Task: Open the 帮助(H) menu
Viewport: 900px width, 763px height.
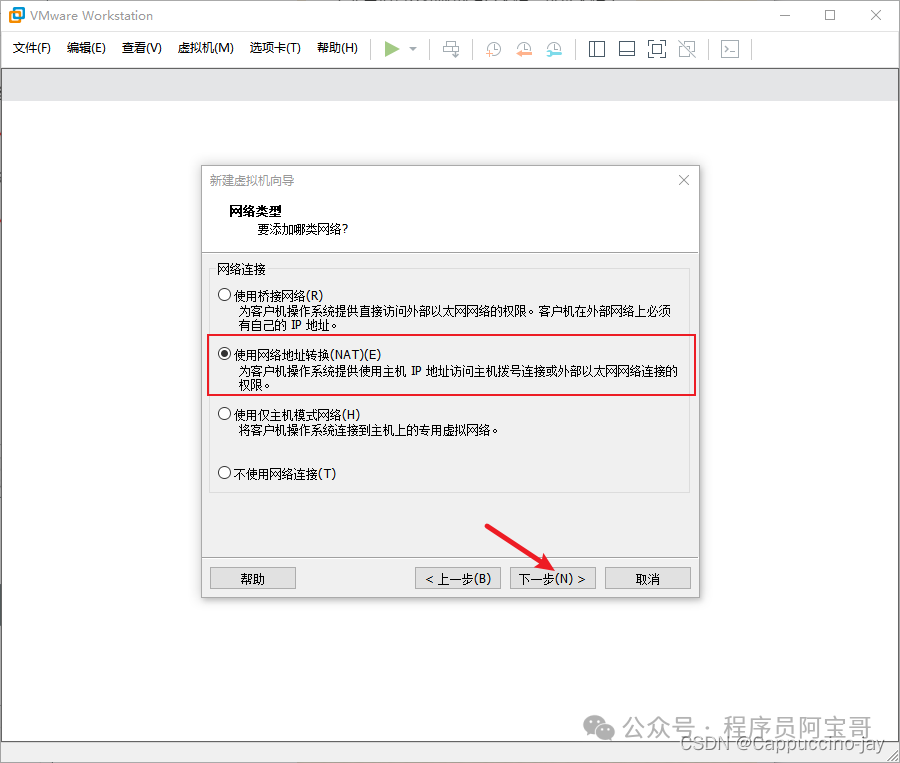Action: [338, 48]
